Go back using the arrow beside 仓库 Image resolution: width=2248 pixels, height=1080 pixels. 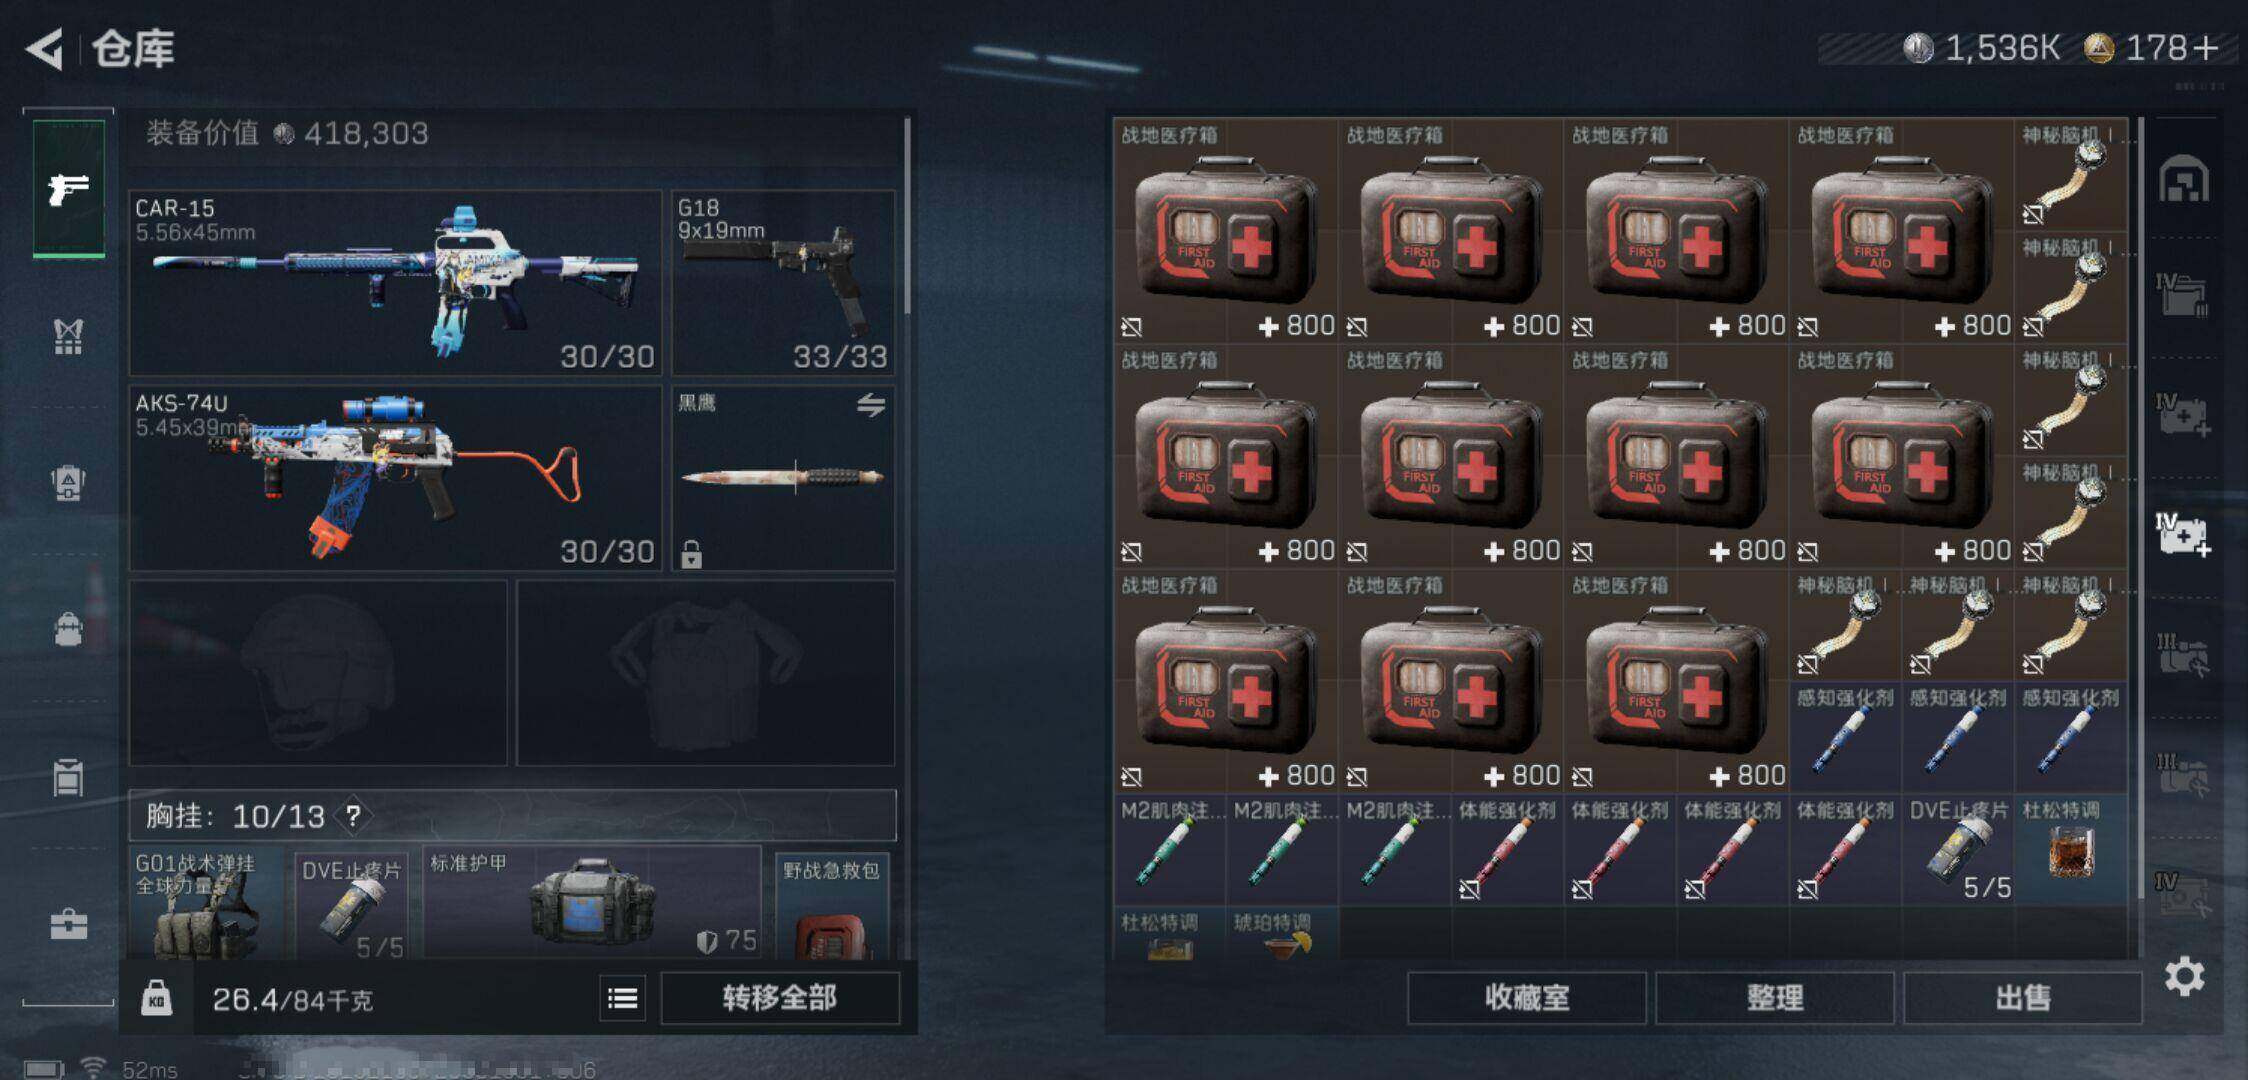click(45, 49)
